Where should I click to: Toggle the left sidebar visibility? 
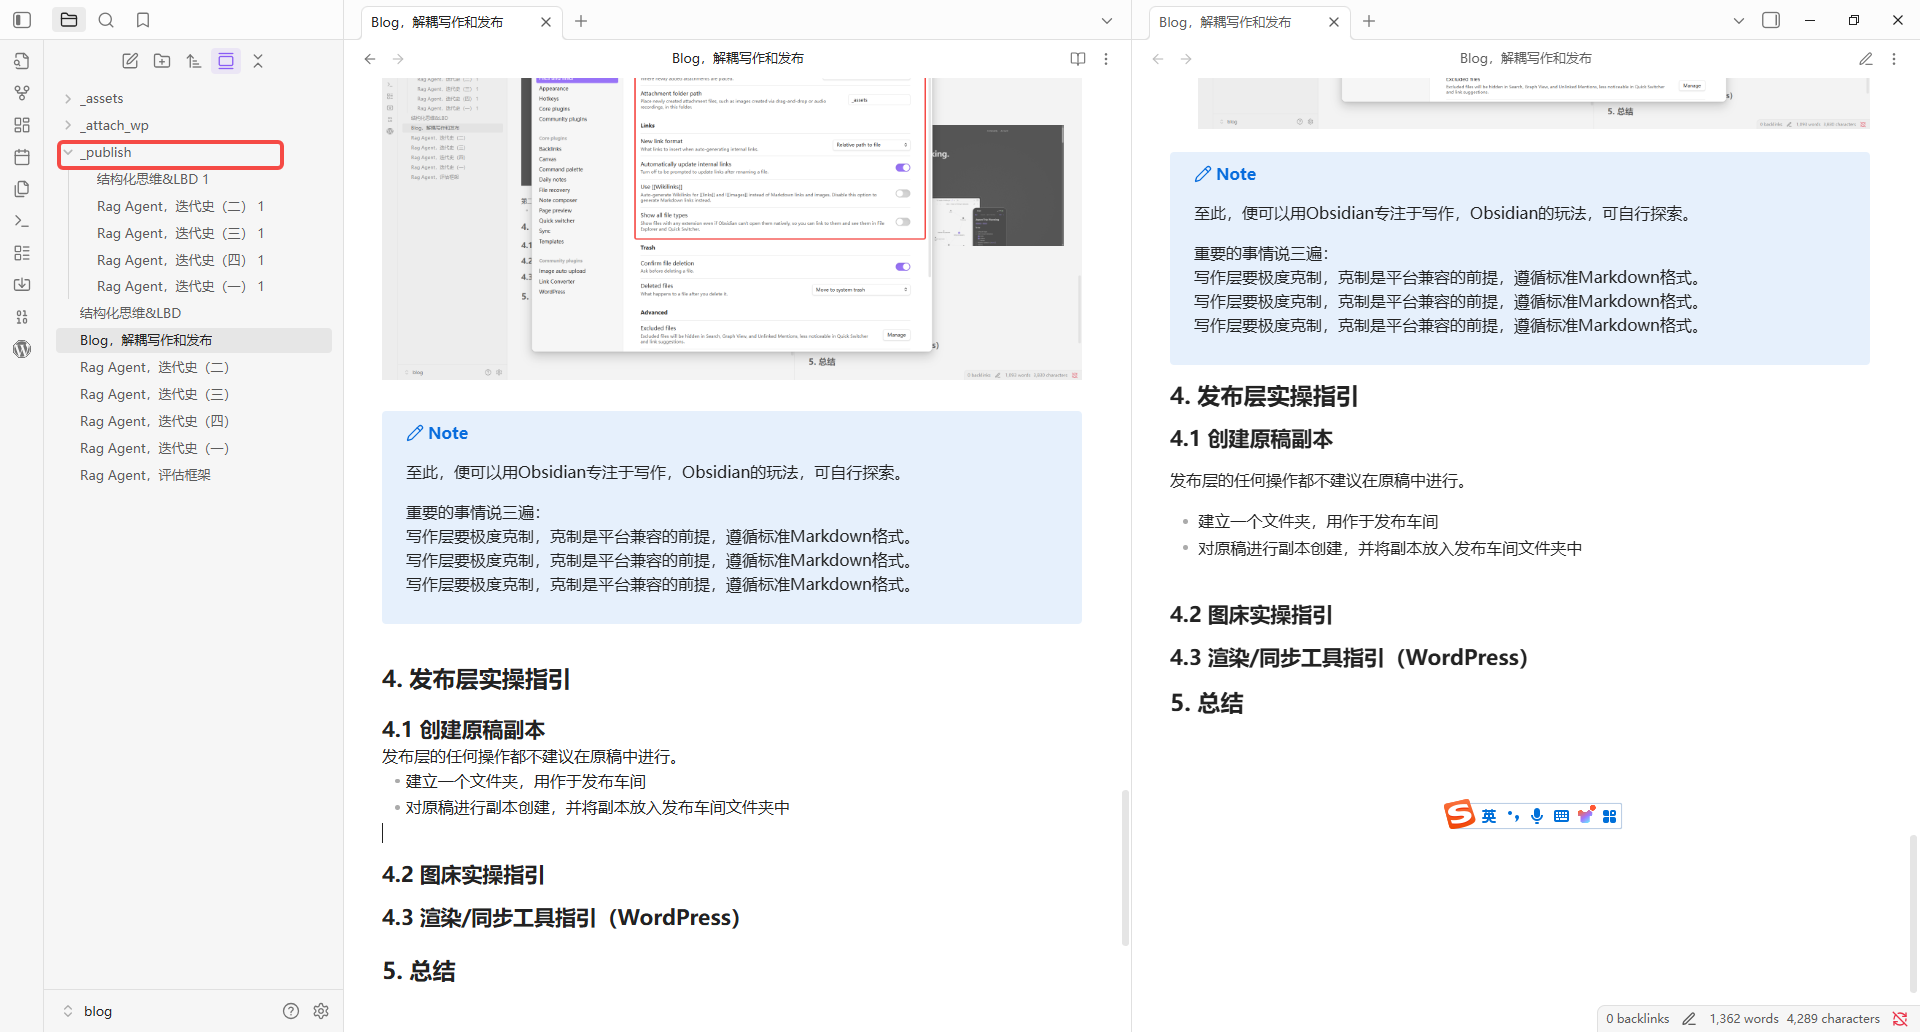21,19
